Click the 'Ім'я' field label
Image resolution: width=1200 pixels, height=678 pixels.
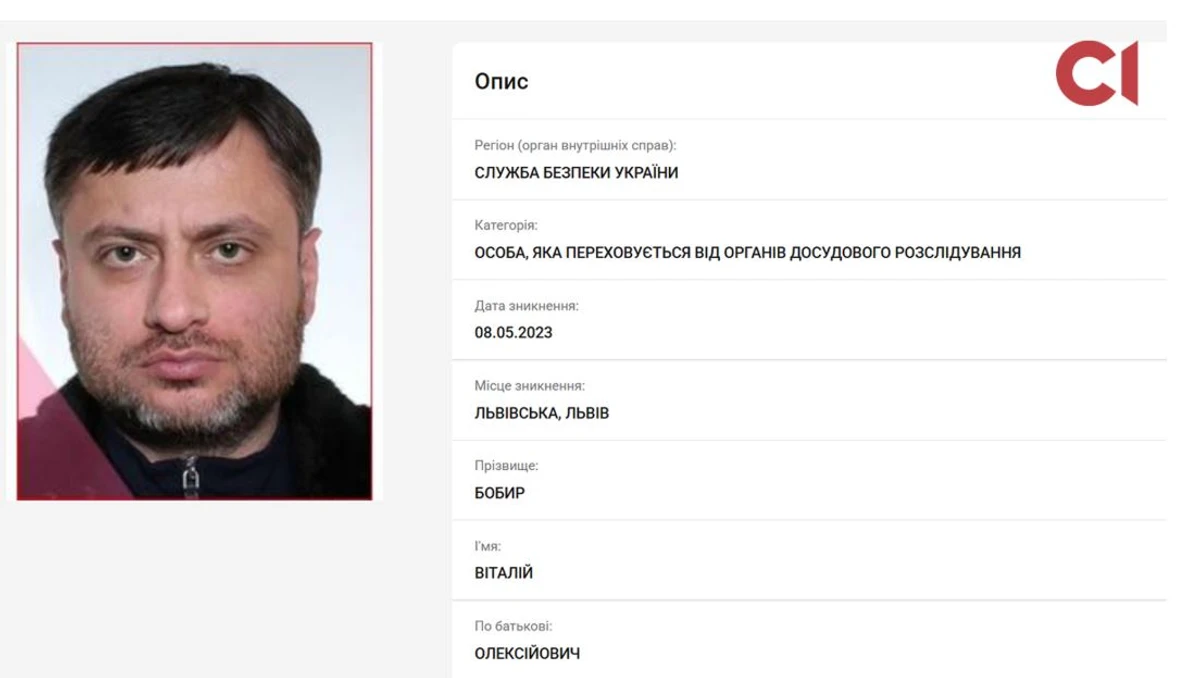coord(487,545)
